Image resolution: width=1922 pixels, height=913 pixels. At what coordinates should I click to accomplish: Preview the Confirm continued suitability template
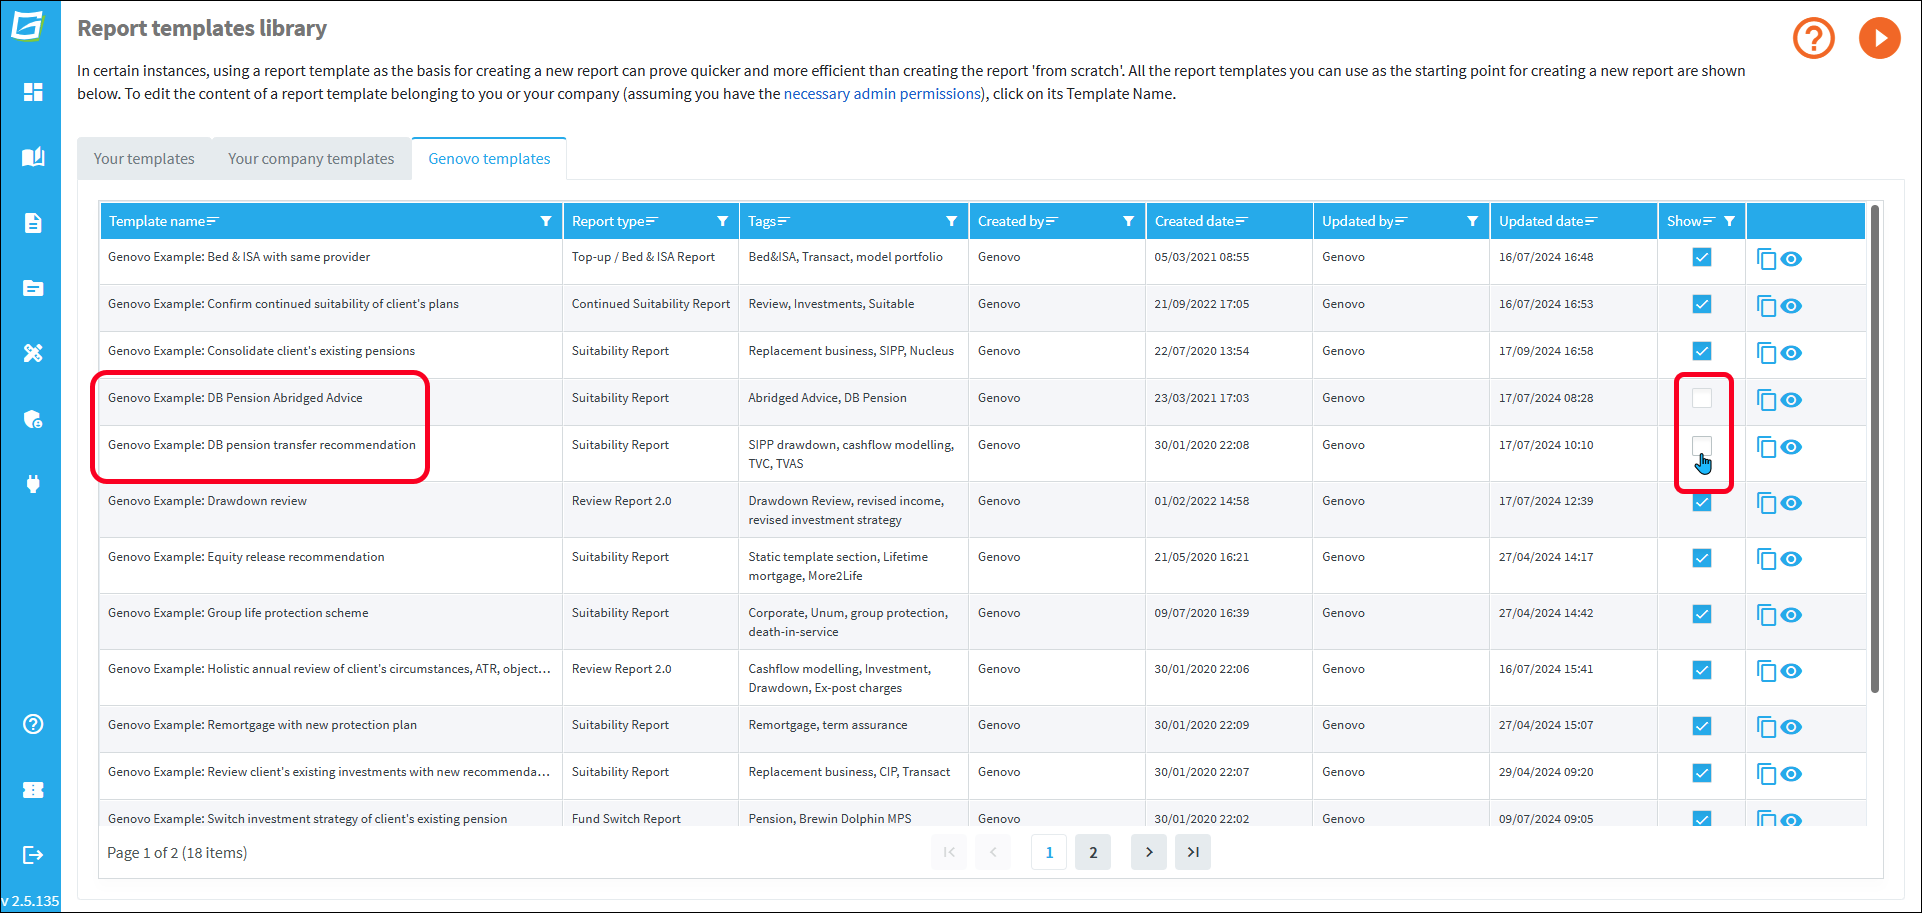(1791, 306)
